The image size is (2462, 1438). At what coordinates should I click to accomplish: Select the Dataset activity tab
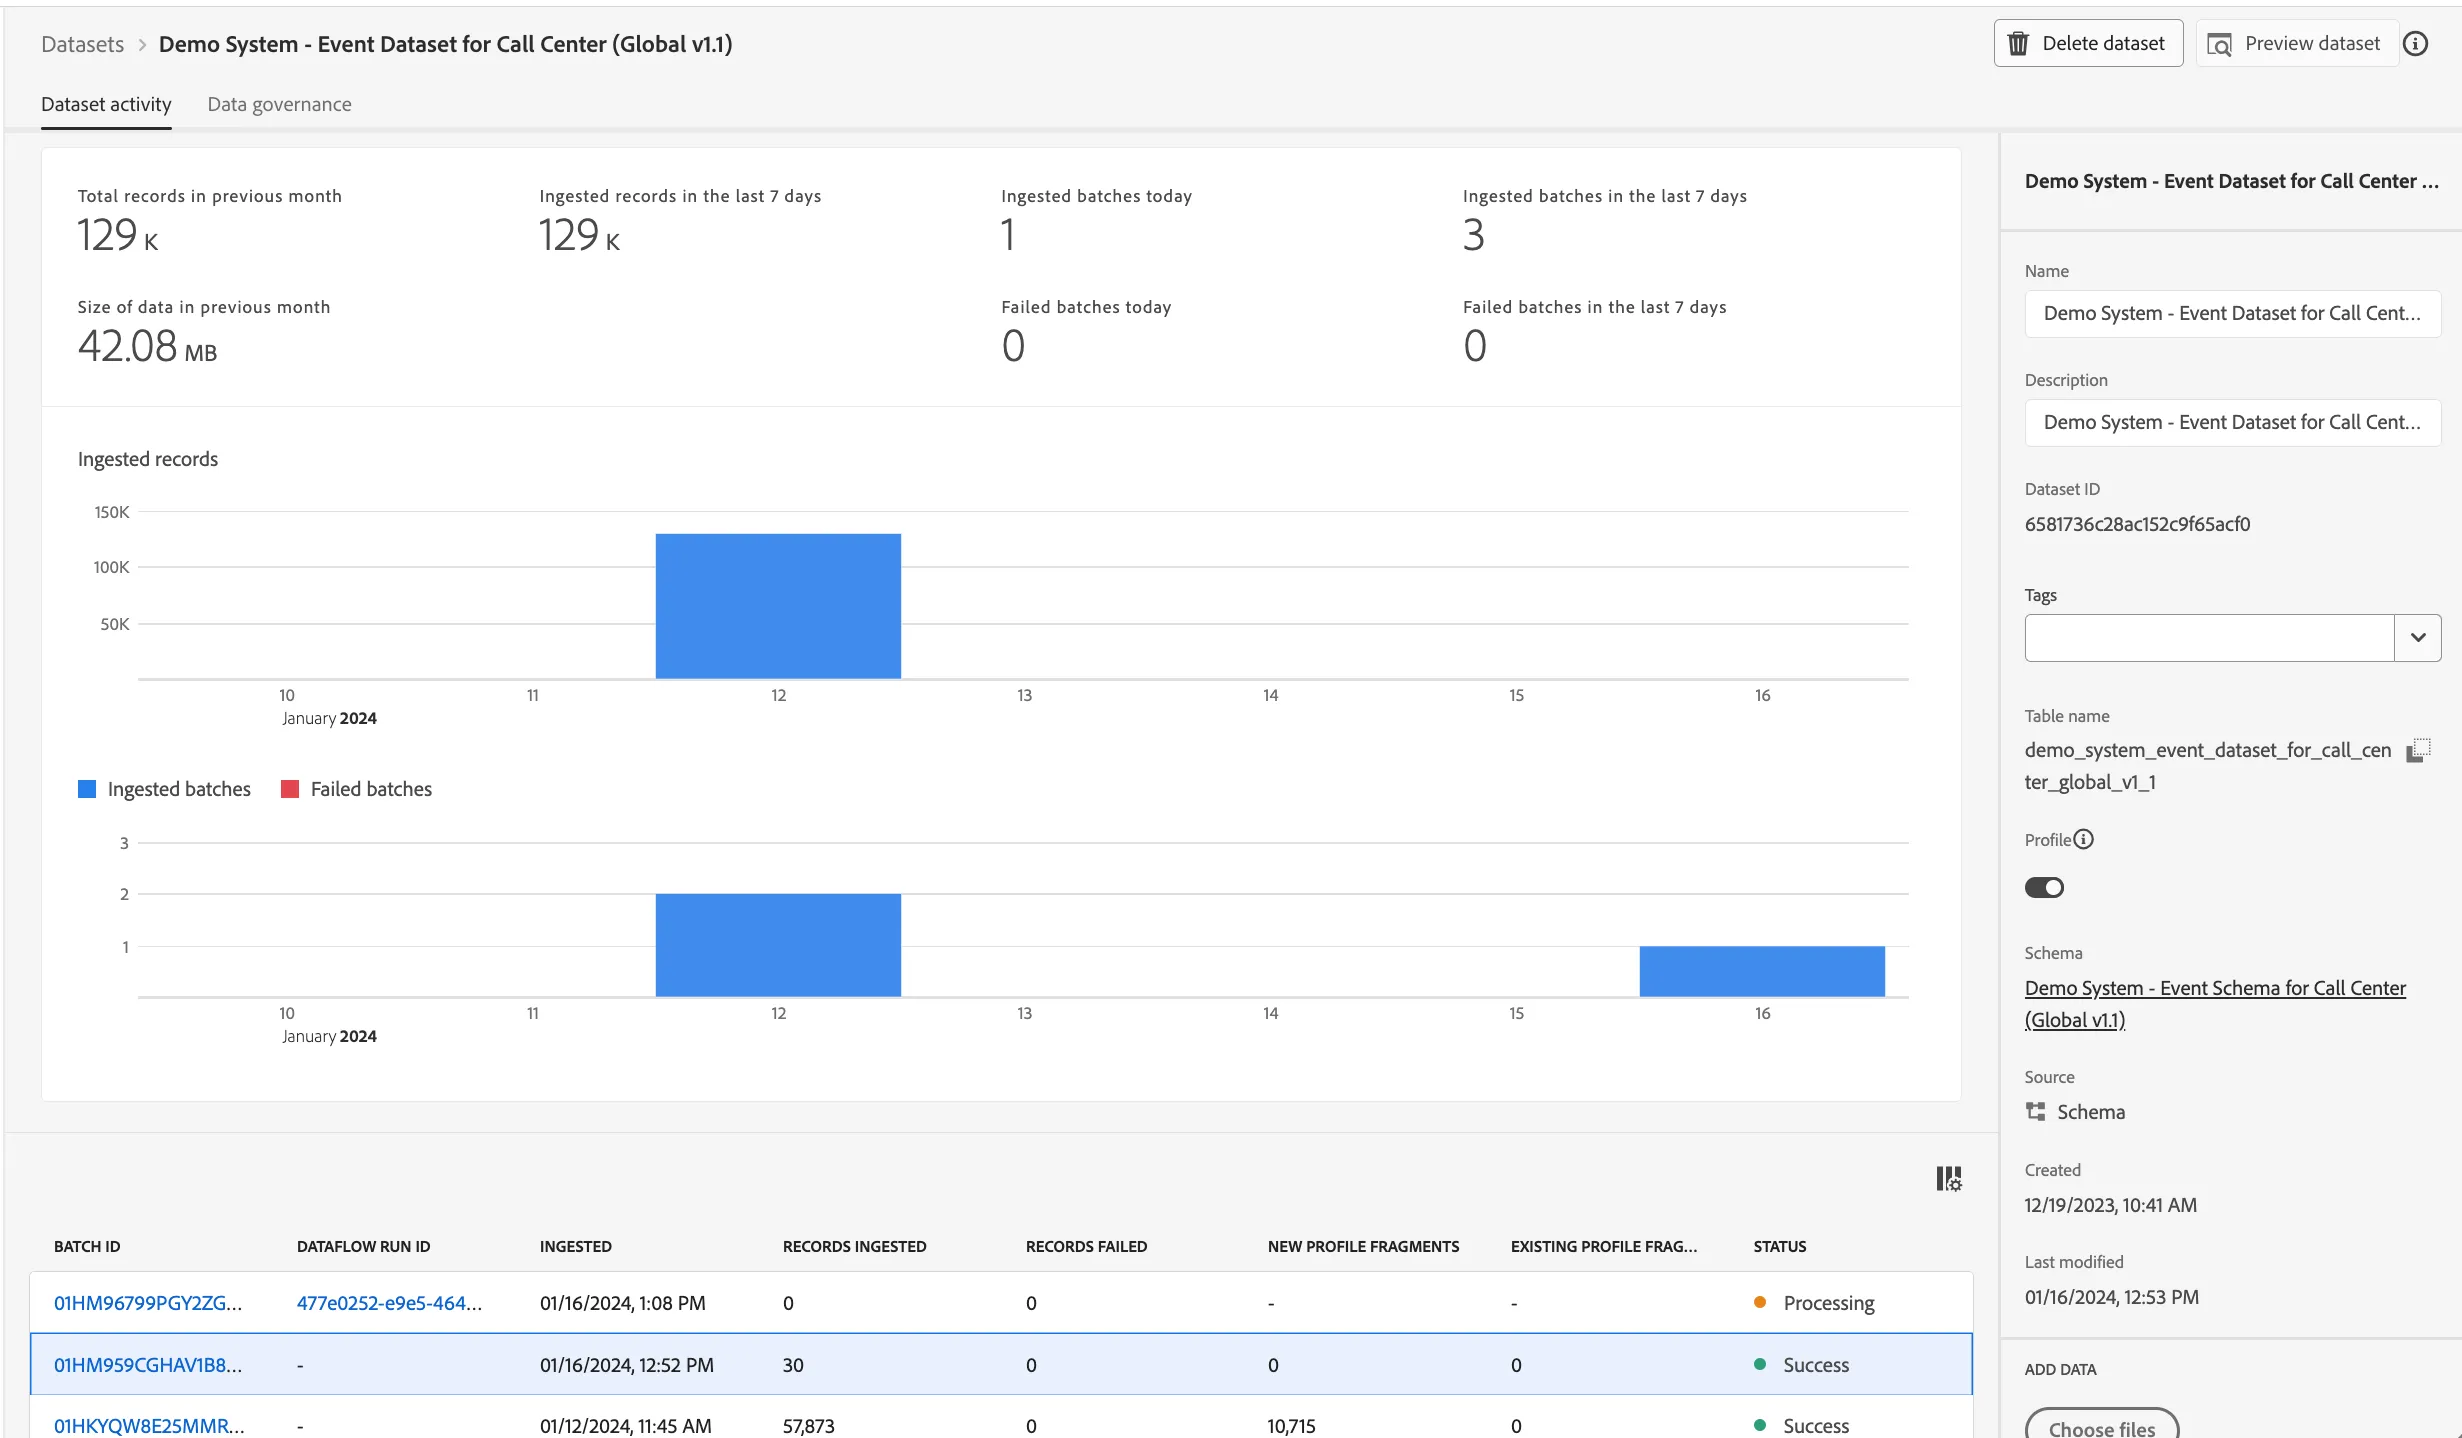click(x=106, y=104)
